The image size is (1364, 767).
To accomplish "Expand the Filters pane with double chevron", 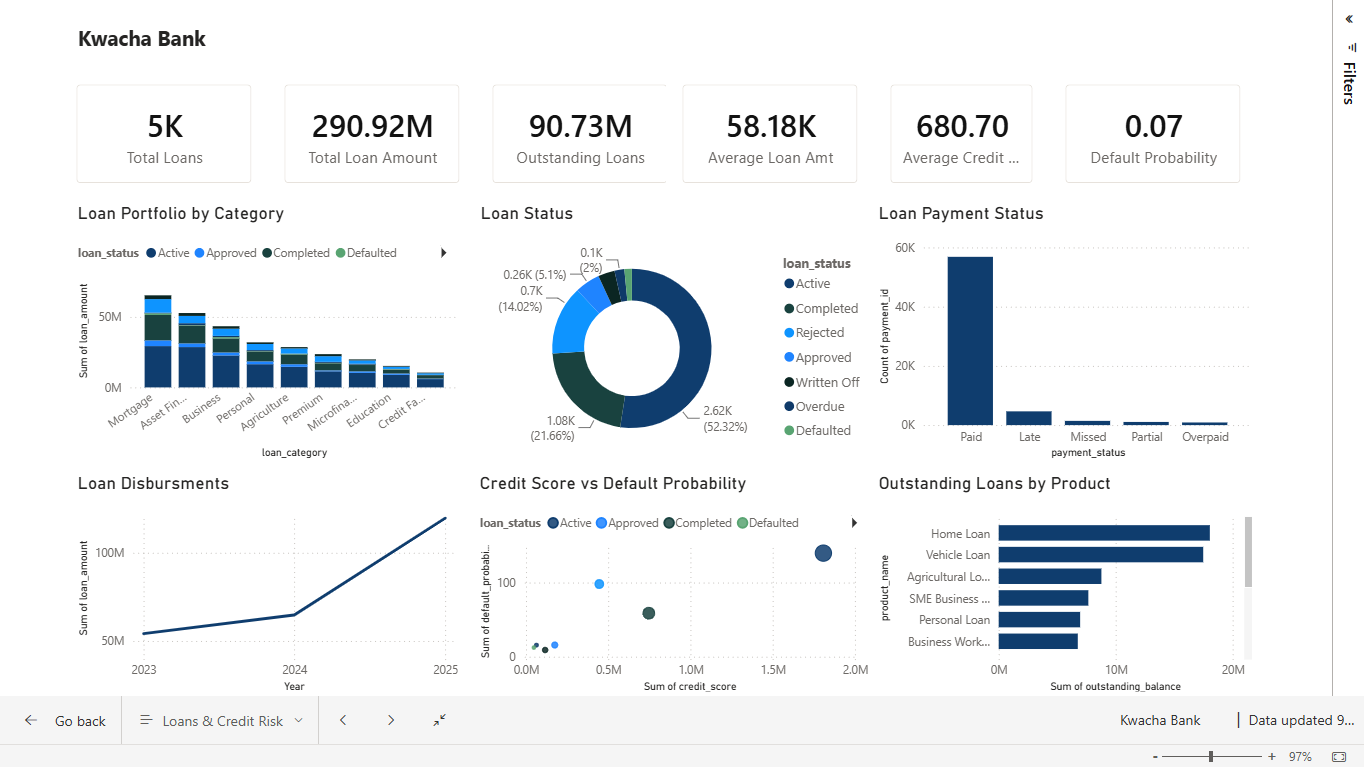I will tap(1348, 19).
